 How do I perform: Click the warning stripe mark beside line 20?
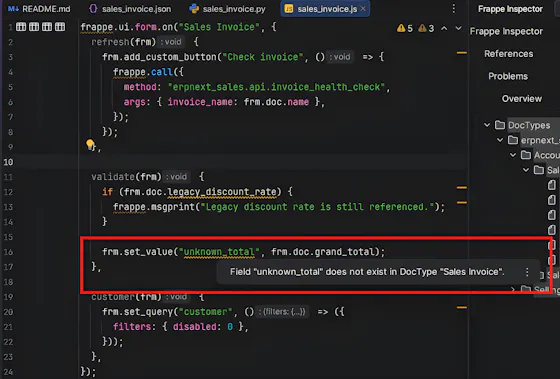(462, 307)
